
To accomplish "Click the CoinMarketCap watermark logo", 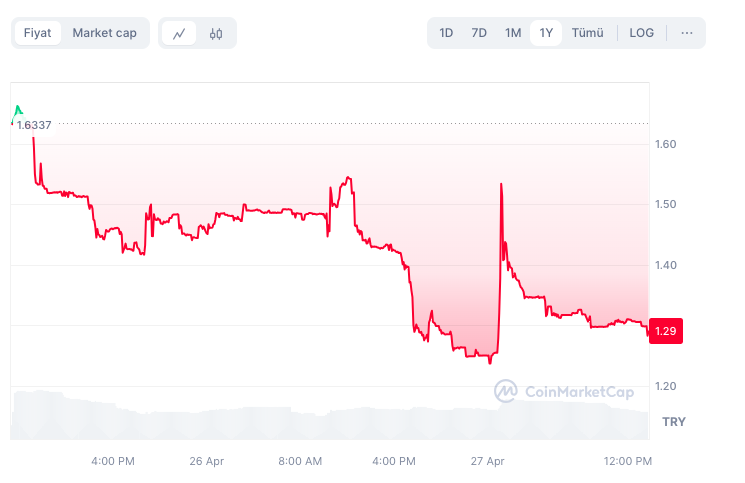I will 564,392.
